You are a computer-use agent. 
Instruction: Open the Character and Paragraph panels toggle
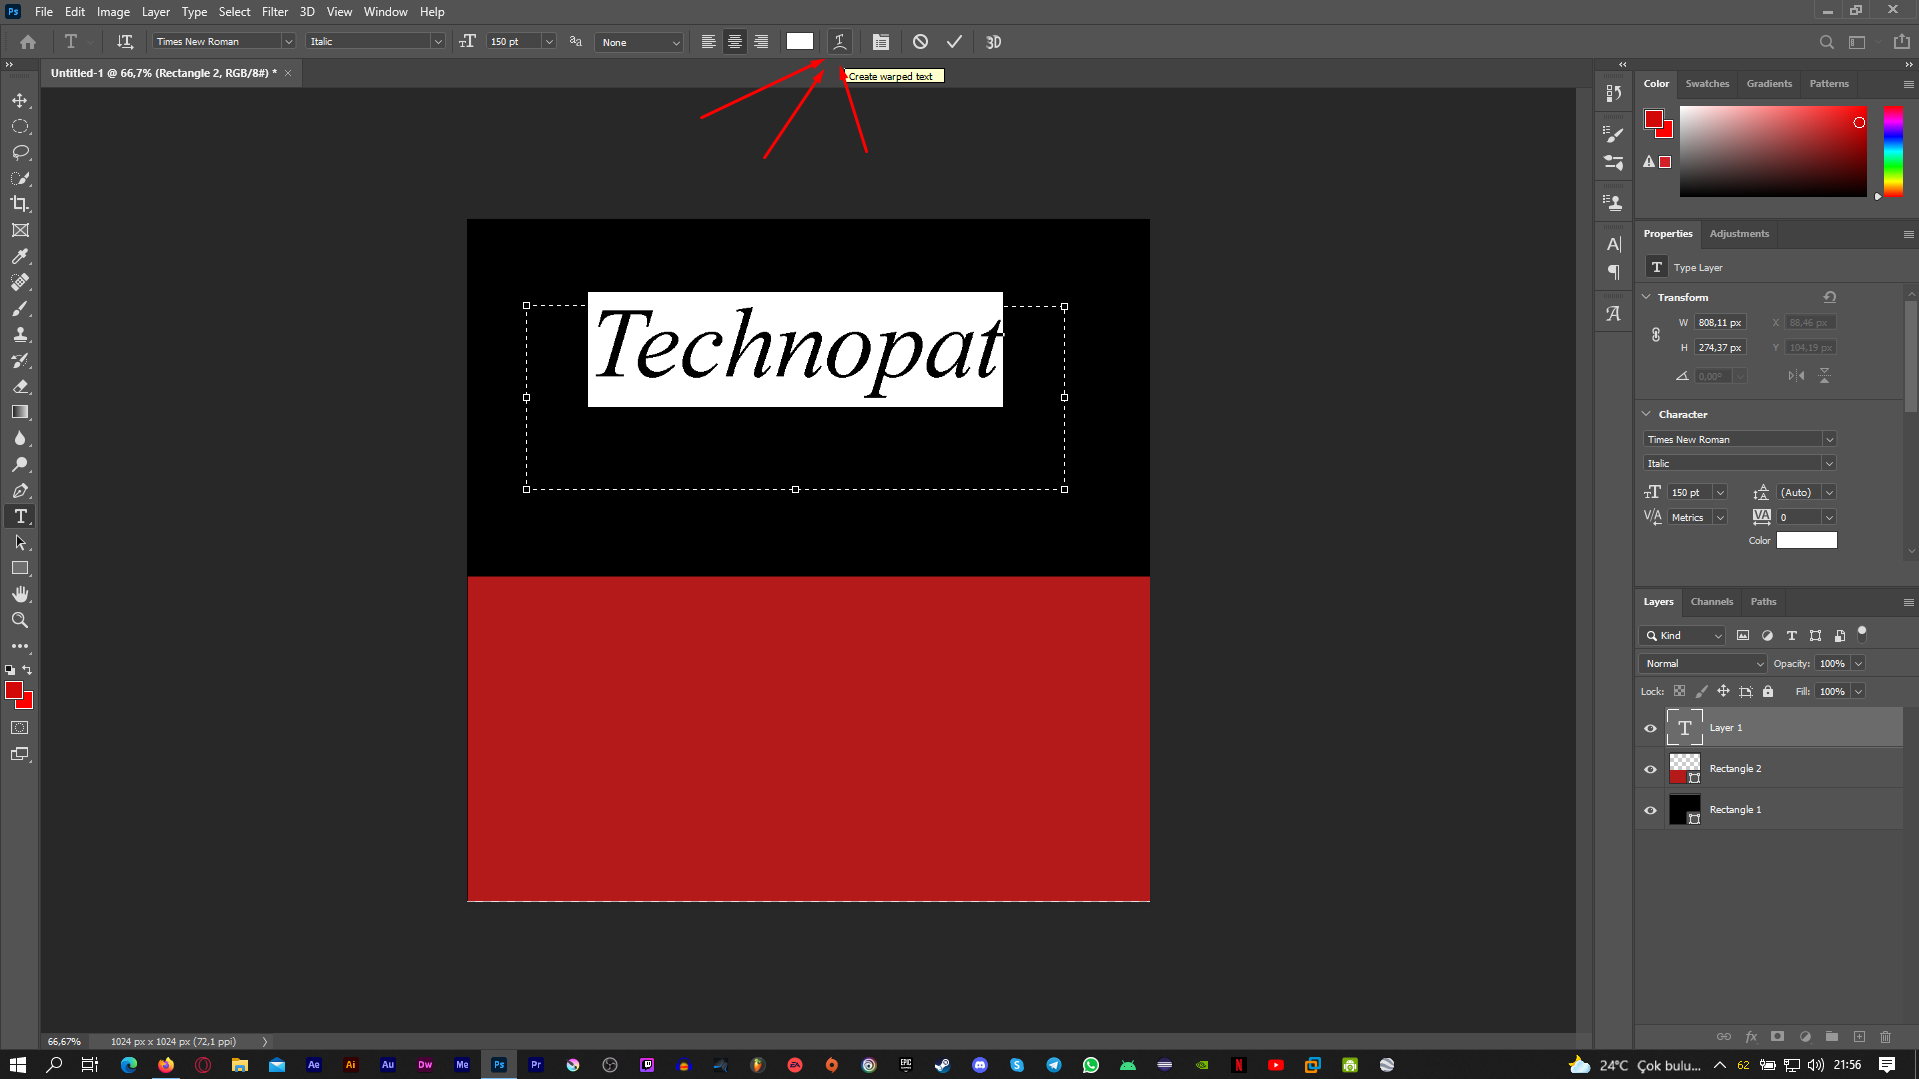[x=880, y=42]
